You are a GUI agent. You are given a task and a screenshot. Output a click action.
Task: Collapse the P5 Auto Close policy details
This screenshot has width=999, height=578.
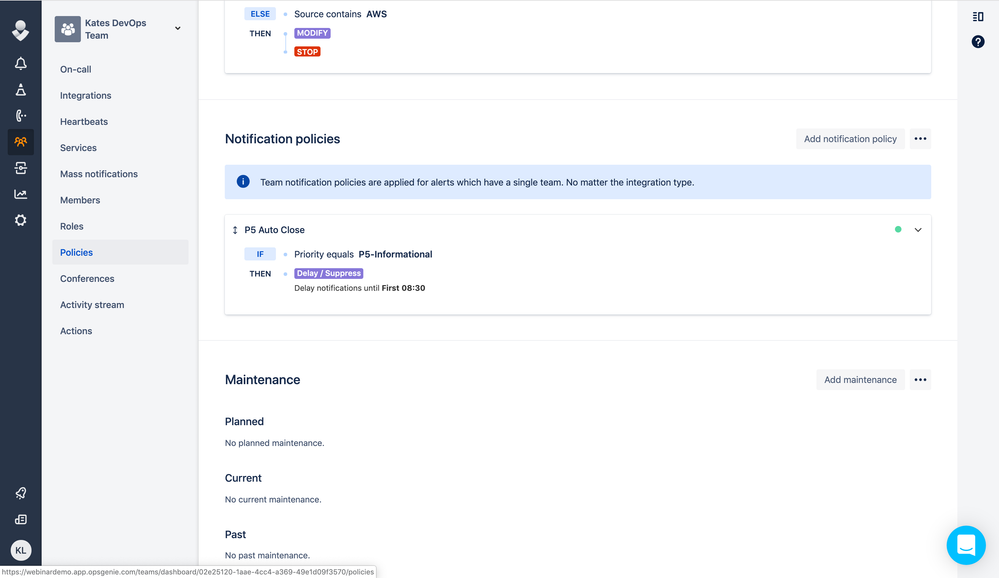tap(918, 229)
